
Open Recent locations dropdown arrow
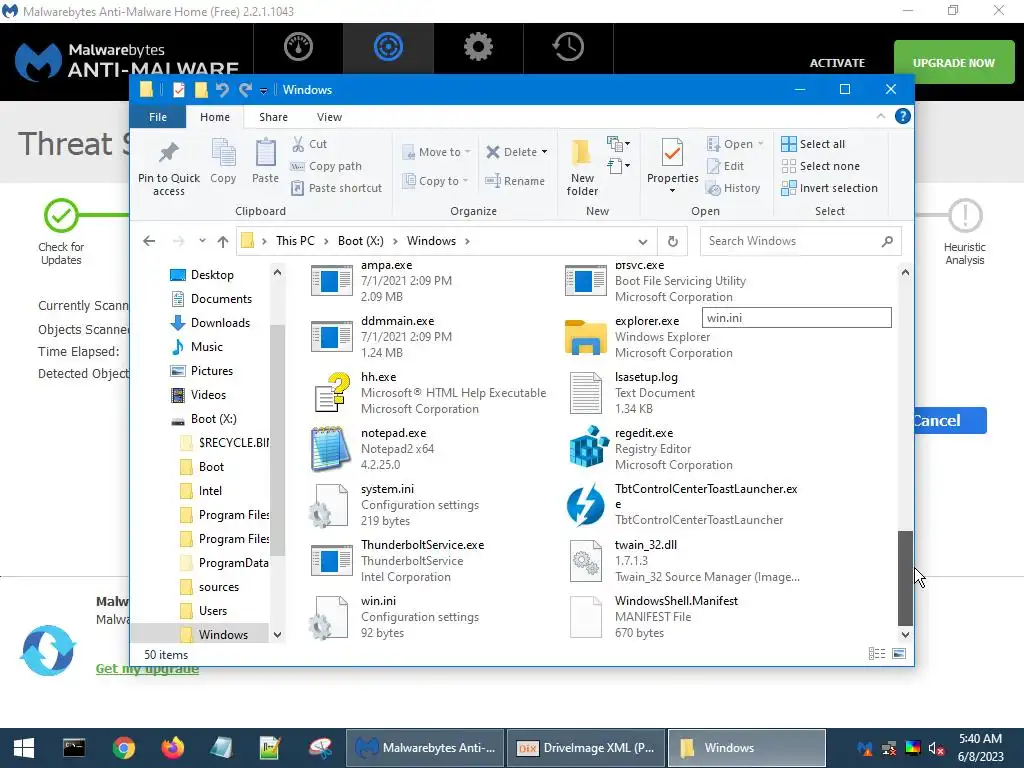coord(202,241)
